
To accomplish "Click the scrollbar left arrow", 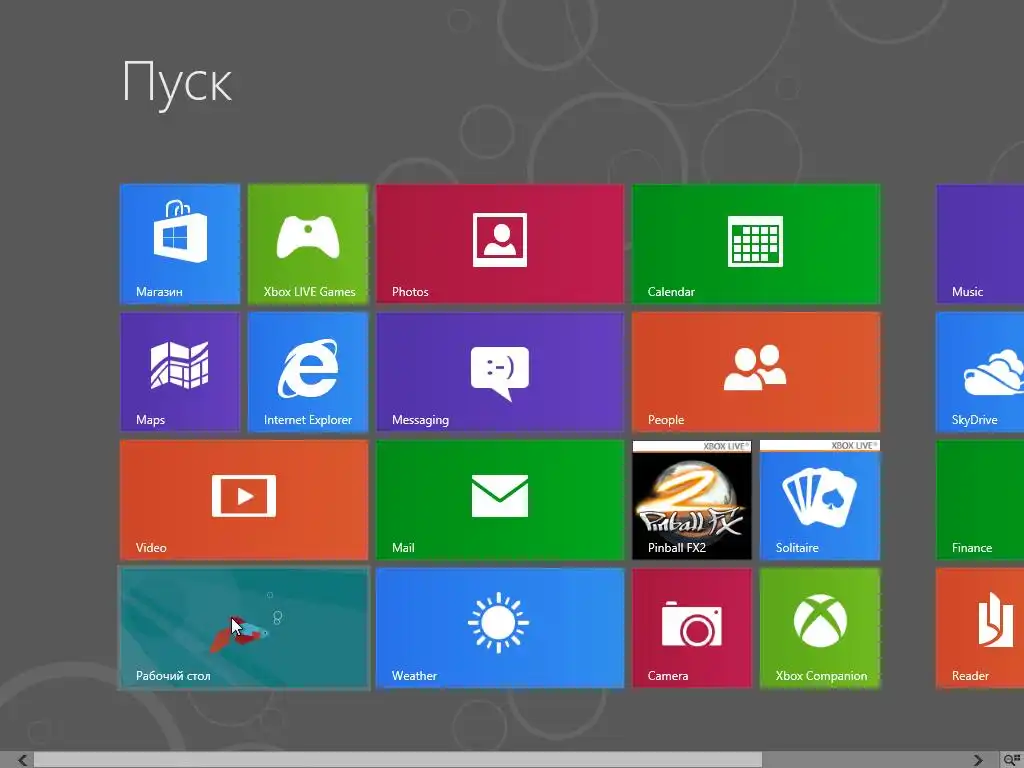I will pyautogui.click(x=22, y=760).
